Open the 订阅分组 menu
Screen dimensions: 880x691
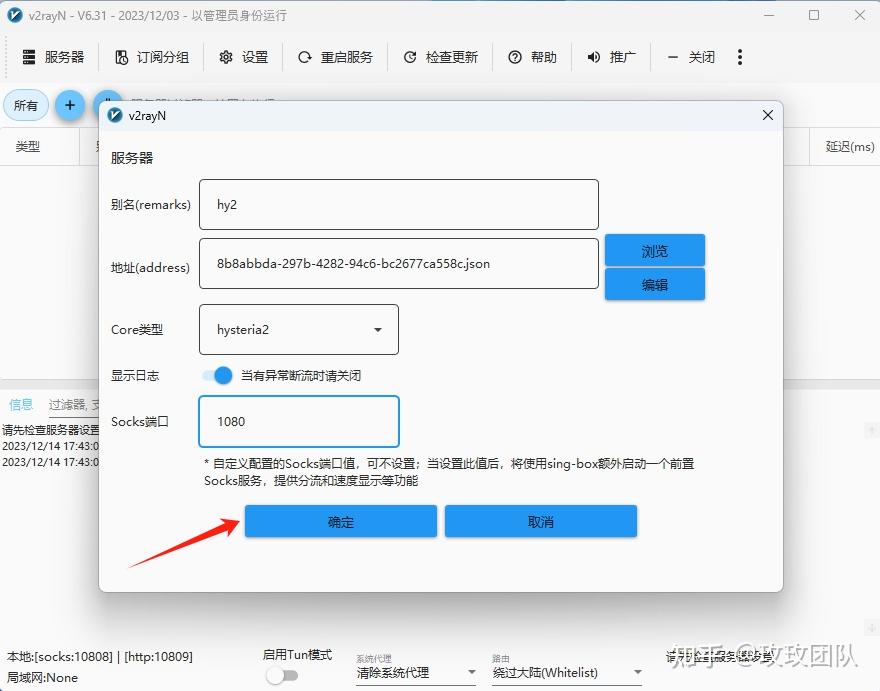tap(152, 57)
